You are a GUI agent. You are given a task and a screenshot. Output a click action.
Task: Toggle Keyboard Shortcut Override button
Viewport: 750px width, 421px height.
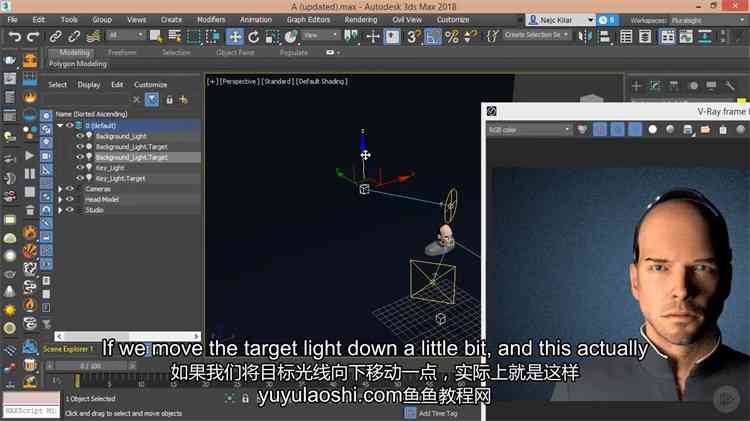[392, 36]
